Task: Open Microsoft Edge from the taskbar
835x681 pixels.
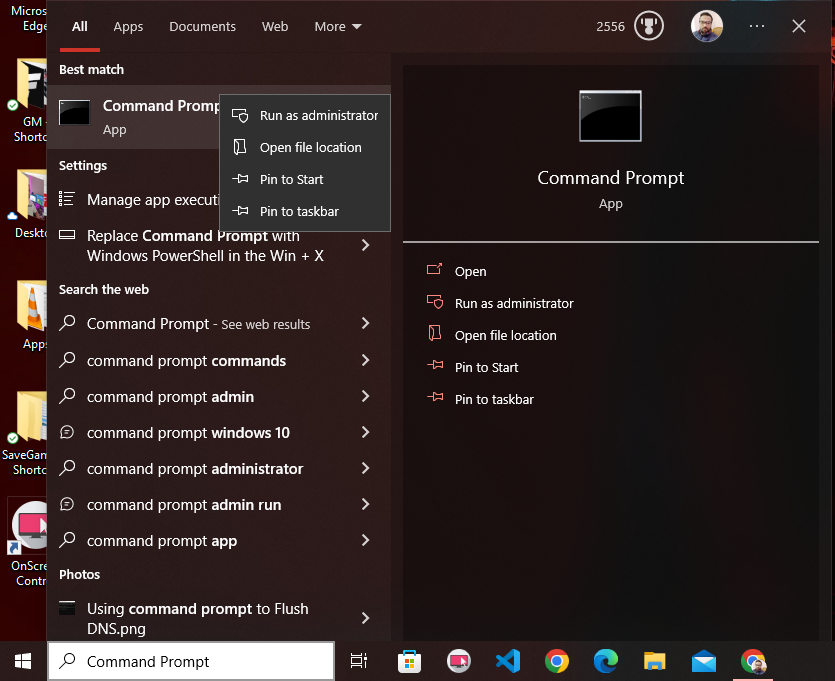Action: [606, 661]
